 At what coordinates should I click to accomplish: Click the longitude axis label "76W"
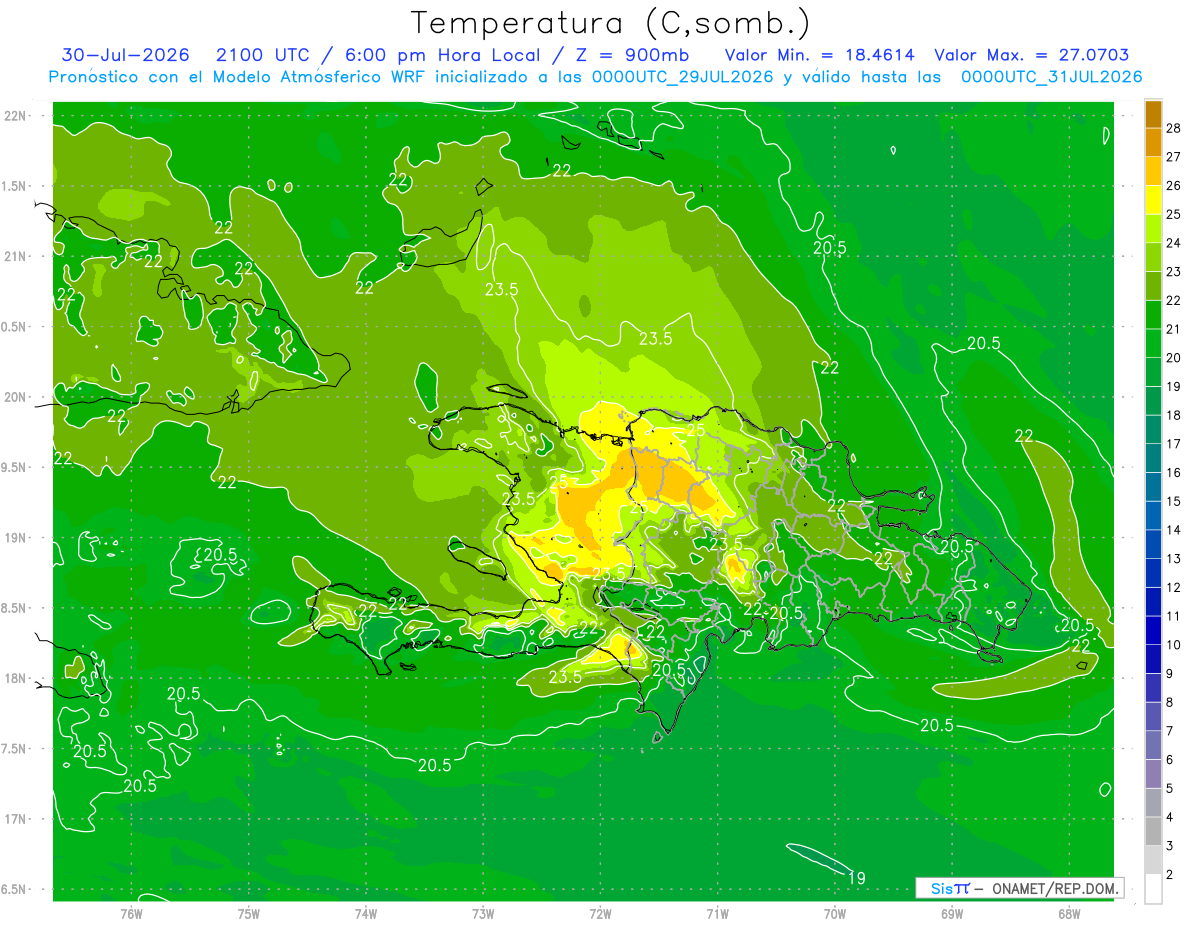[x=131, y=913]
